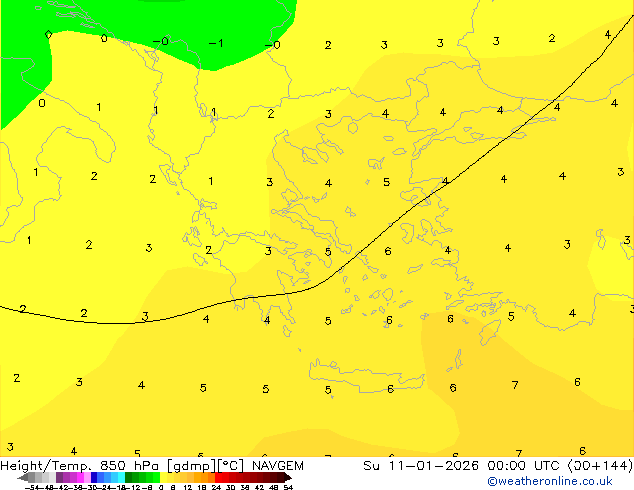This screenshot has height=490, width=634.
Task: Click the (00+144) forecast hour text
Action: 600,466
